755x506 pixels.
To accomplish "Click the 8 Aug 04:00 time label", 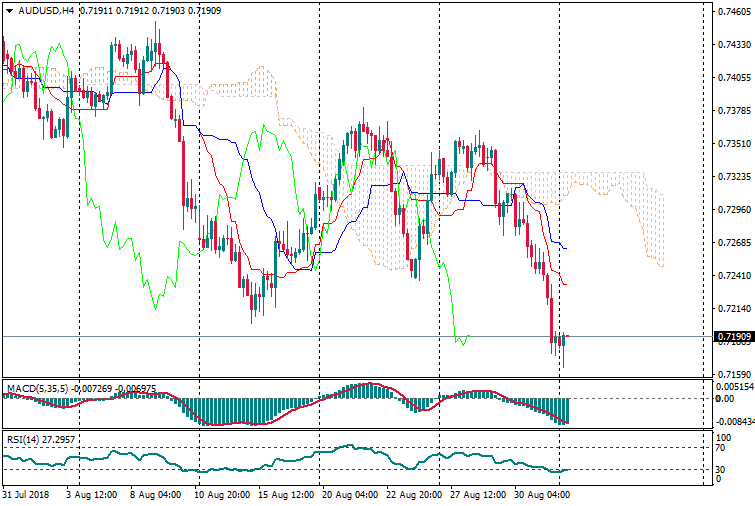I will [155, 495].
